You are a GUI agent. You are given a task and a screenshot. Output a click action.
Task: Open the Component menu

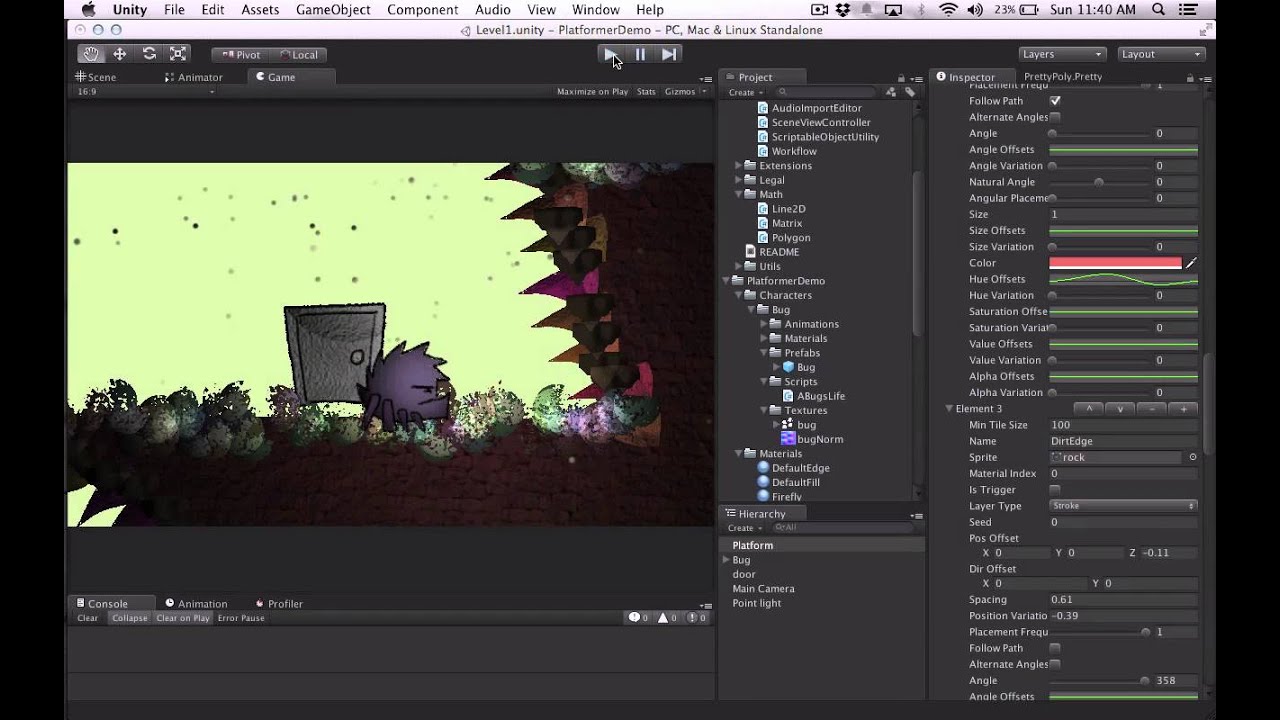(423, 10)
